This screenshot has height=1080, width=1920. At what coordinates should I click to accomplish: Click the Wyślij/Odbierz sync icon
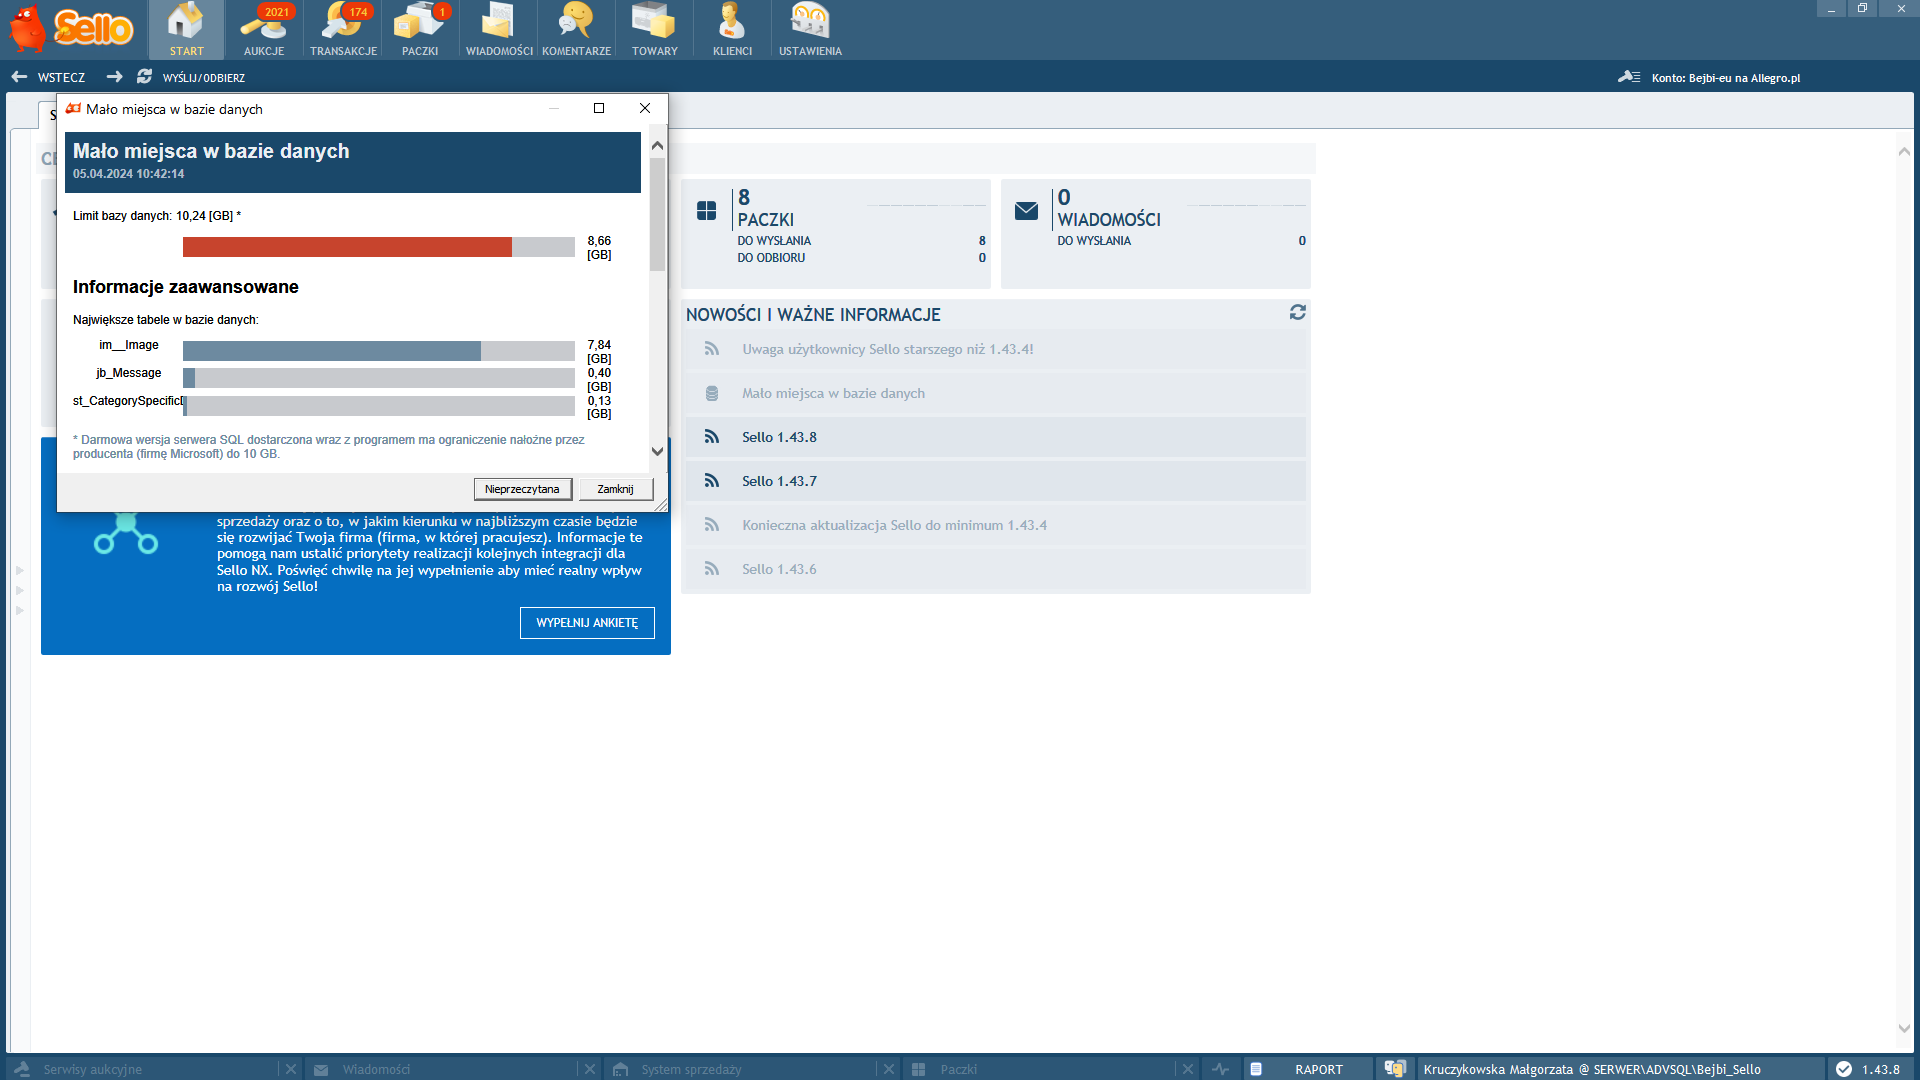(x=145, y=77)
